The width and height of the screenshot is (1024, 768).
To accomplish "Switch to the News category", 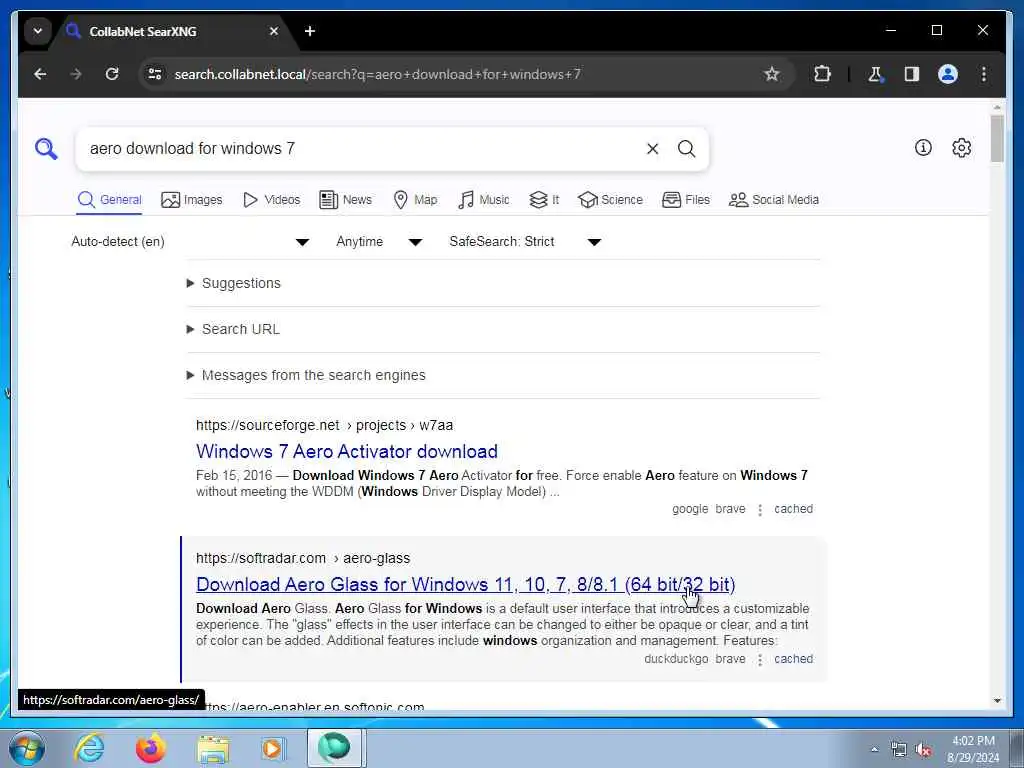I will click(x=345, y=200).
